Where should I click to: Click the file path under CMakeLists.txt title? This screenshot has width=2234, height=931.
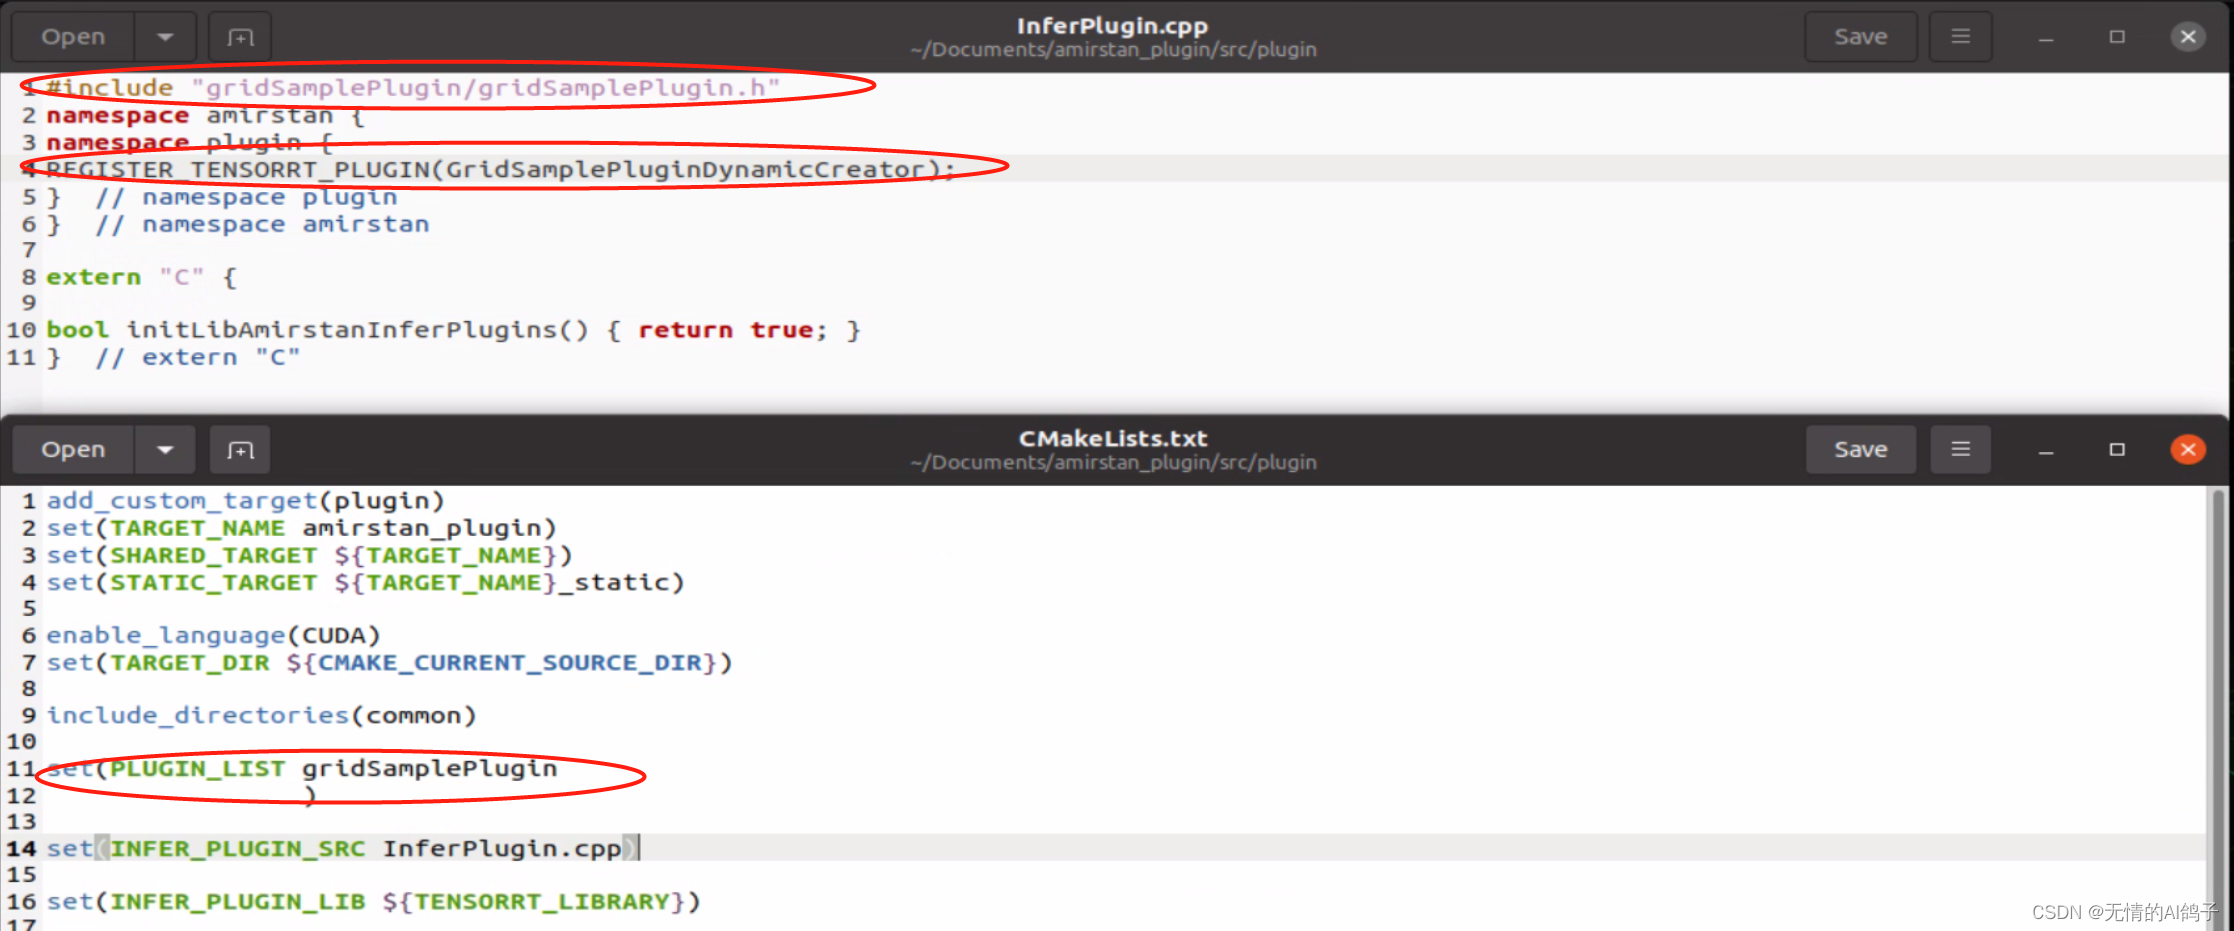click(x=1113, y=463)
